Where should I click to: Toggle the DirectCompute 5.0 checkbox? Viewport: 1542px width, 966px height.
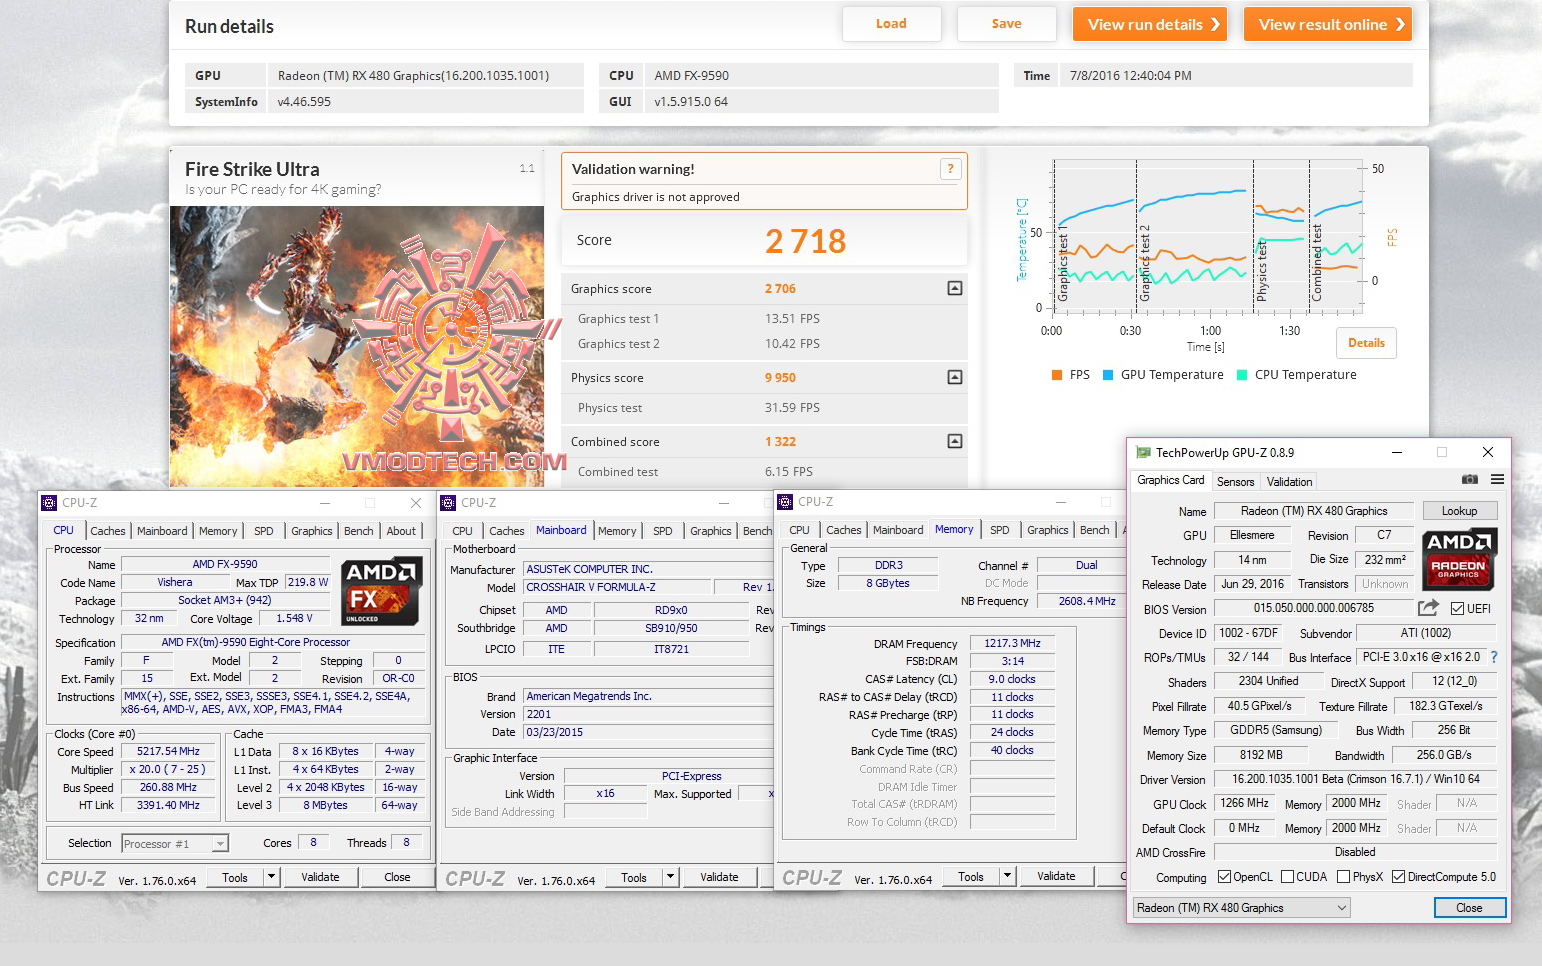(1398, 877)
